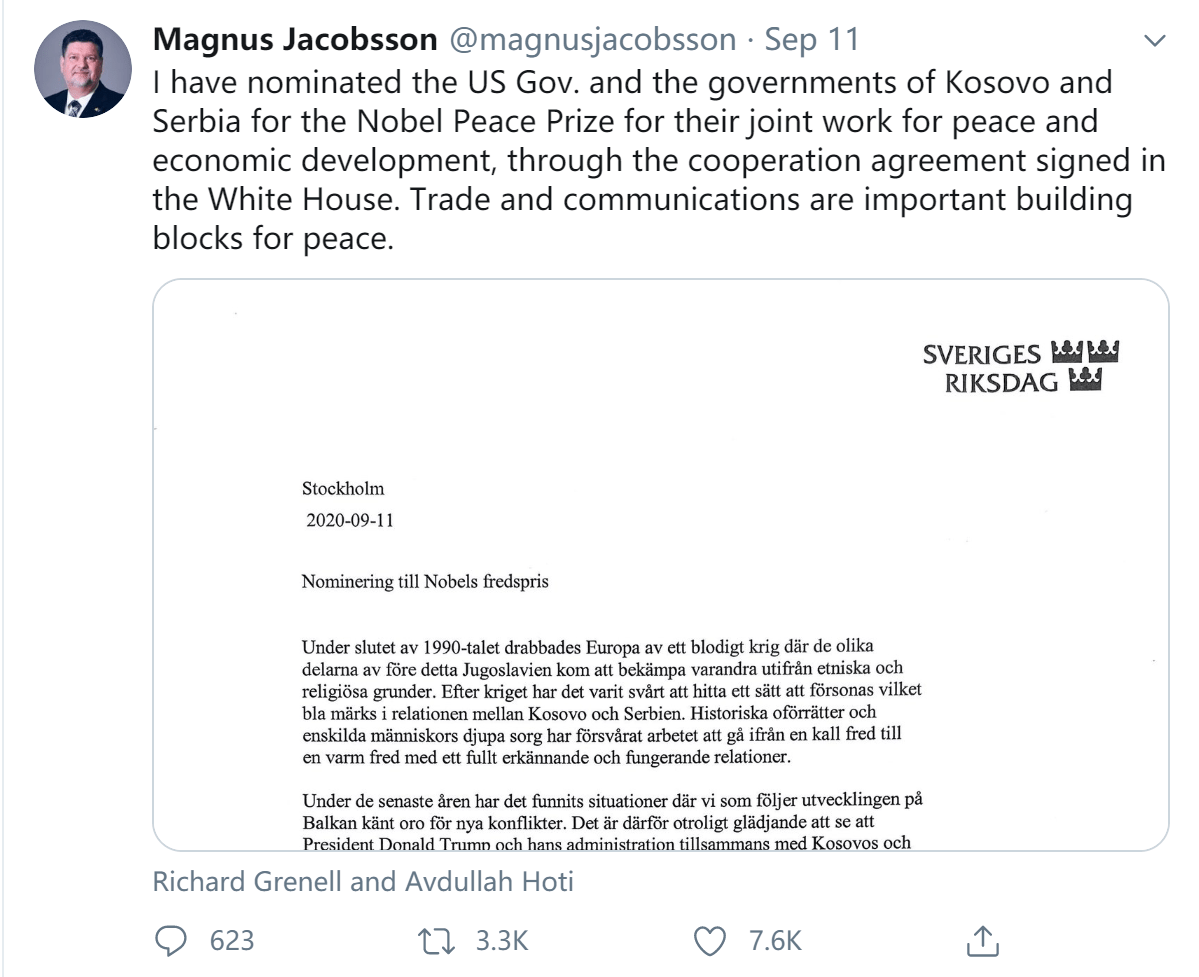
Task: Open the Sep 11 timestamp permalink
Action: [812, 40]
